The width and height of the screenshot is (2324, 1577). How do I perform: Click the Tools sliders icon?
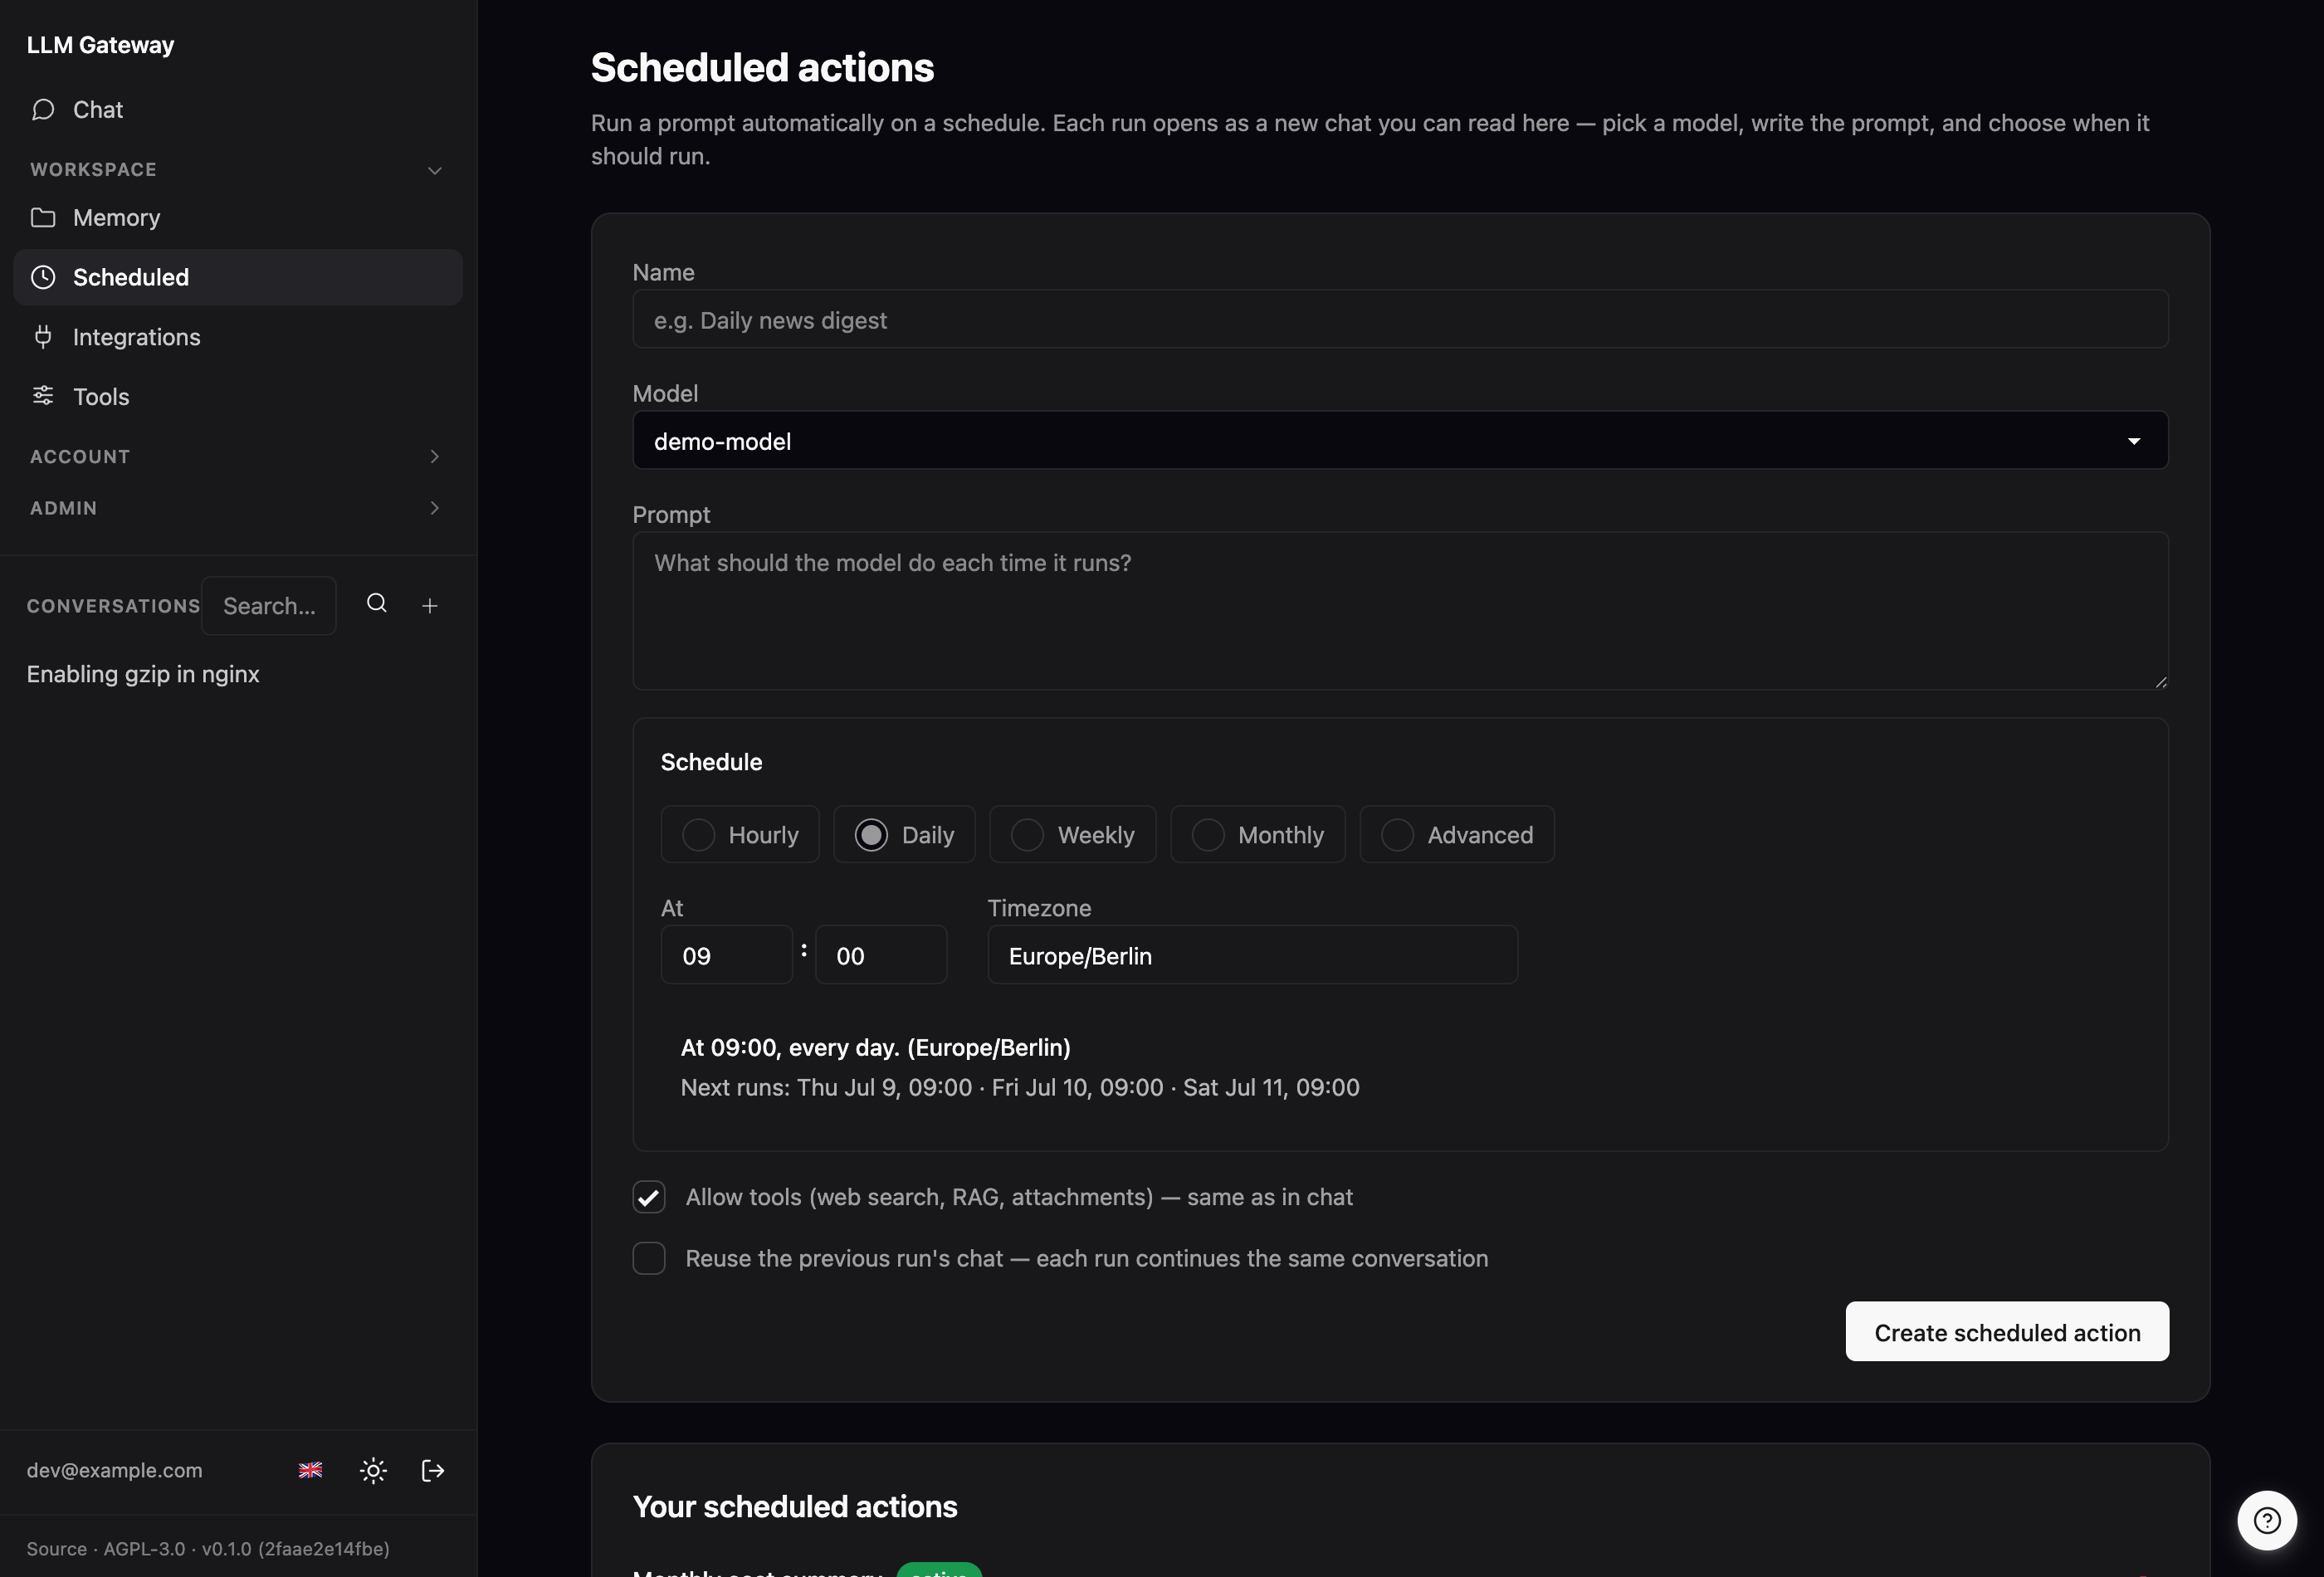pyautogui.click(x=43, y=396)
